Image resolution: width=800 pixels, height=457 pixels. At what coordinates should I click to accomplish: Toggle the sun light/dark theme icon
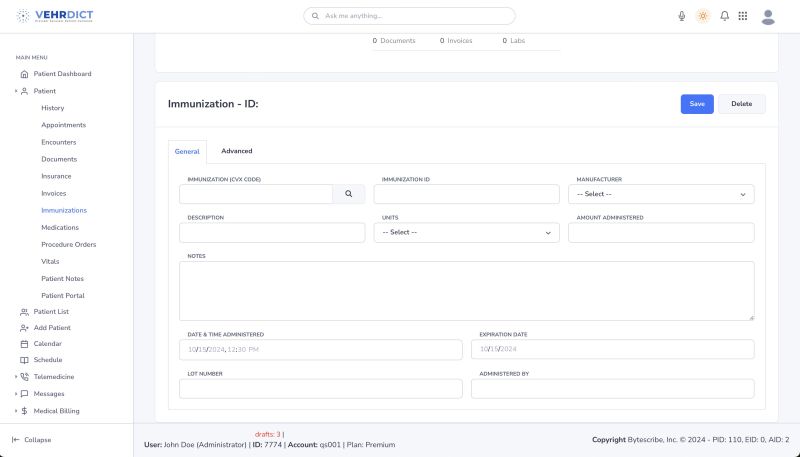tap(703, 16)
